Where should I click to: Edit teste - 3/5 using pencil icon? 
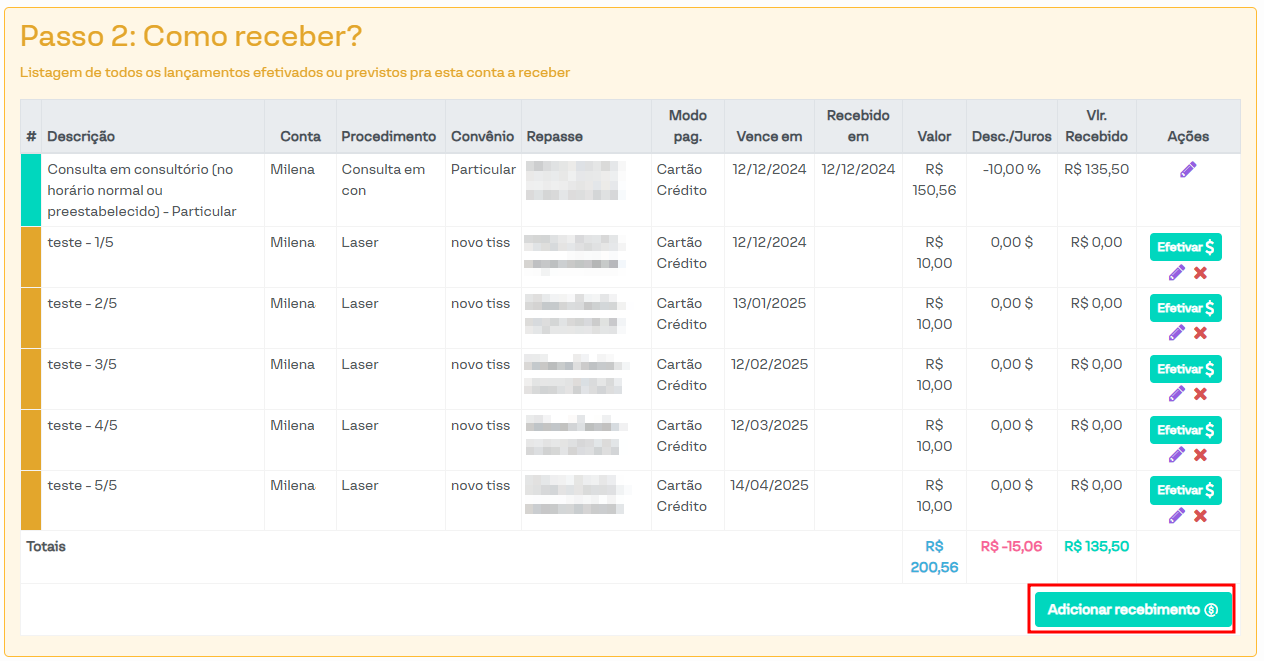coord(1176,394)
